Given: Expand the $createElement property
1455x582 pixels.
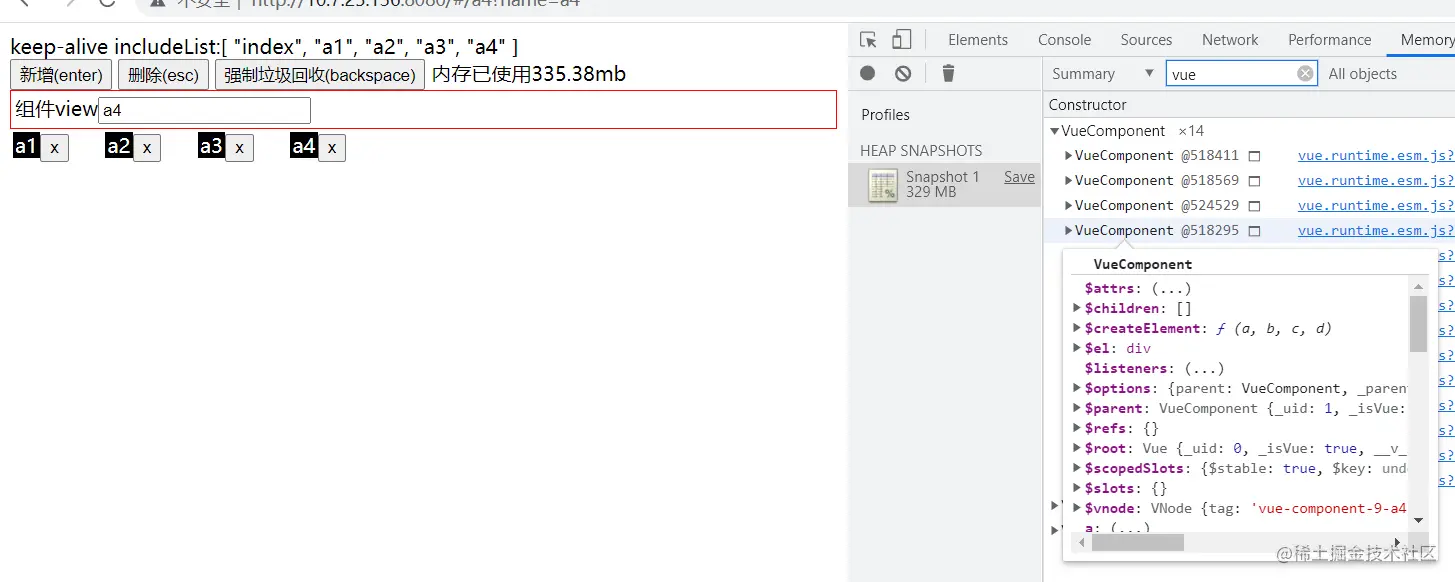Looking at the screenshot, I should (1077, 328).
